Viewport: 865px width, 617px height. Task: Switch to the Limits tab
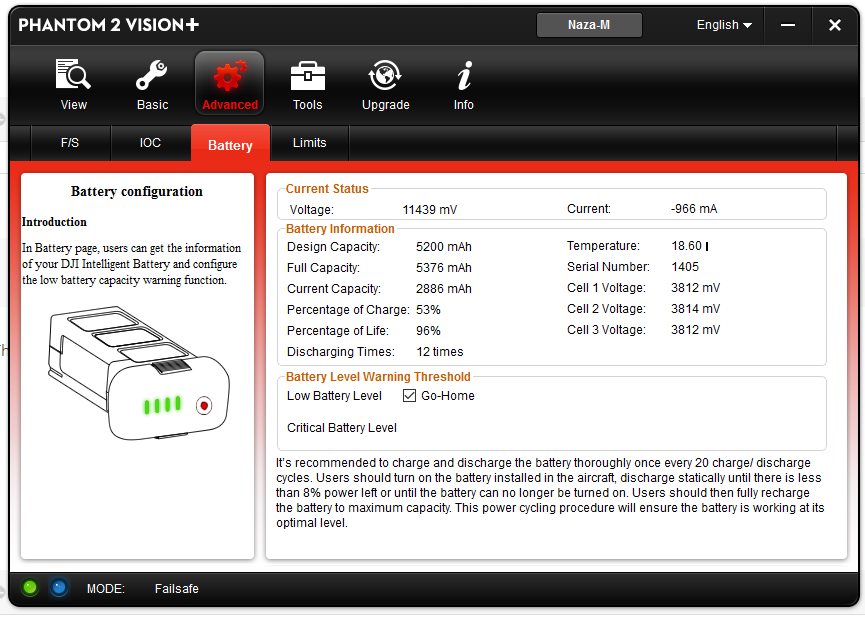coord(309,143)
